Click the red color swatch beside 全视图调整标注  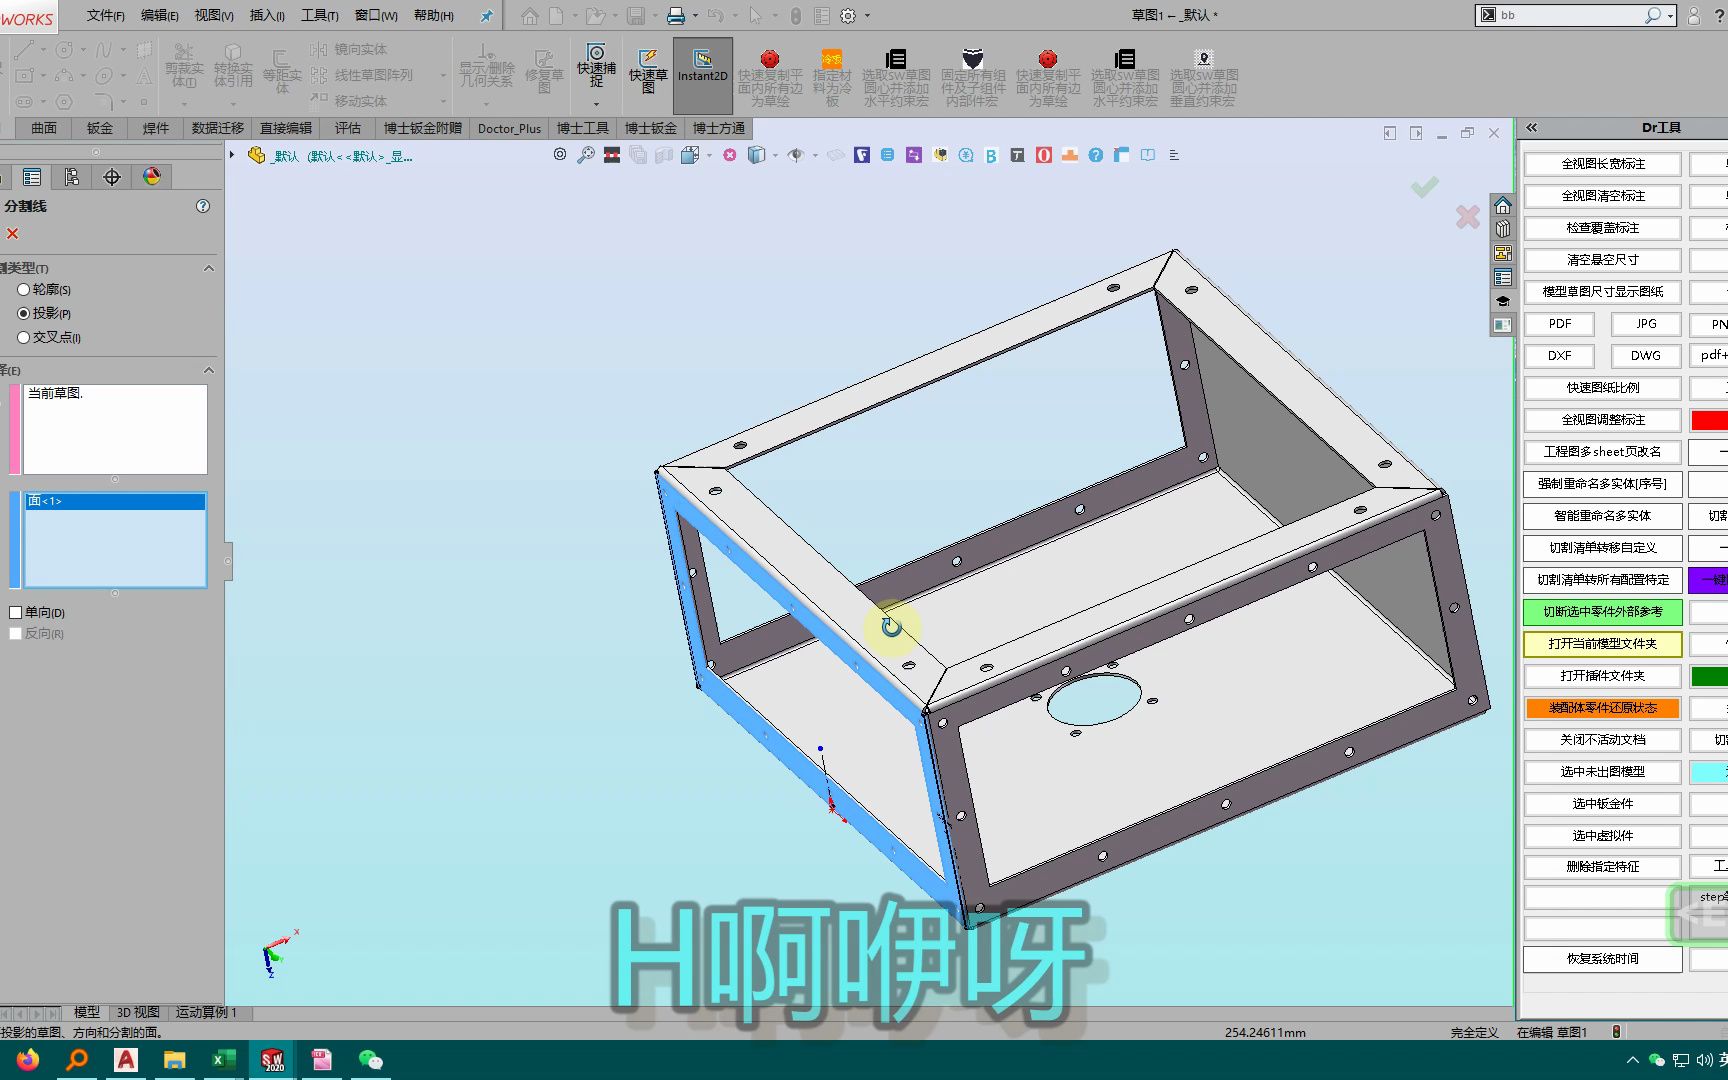tap(1712, 419)
